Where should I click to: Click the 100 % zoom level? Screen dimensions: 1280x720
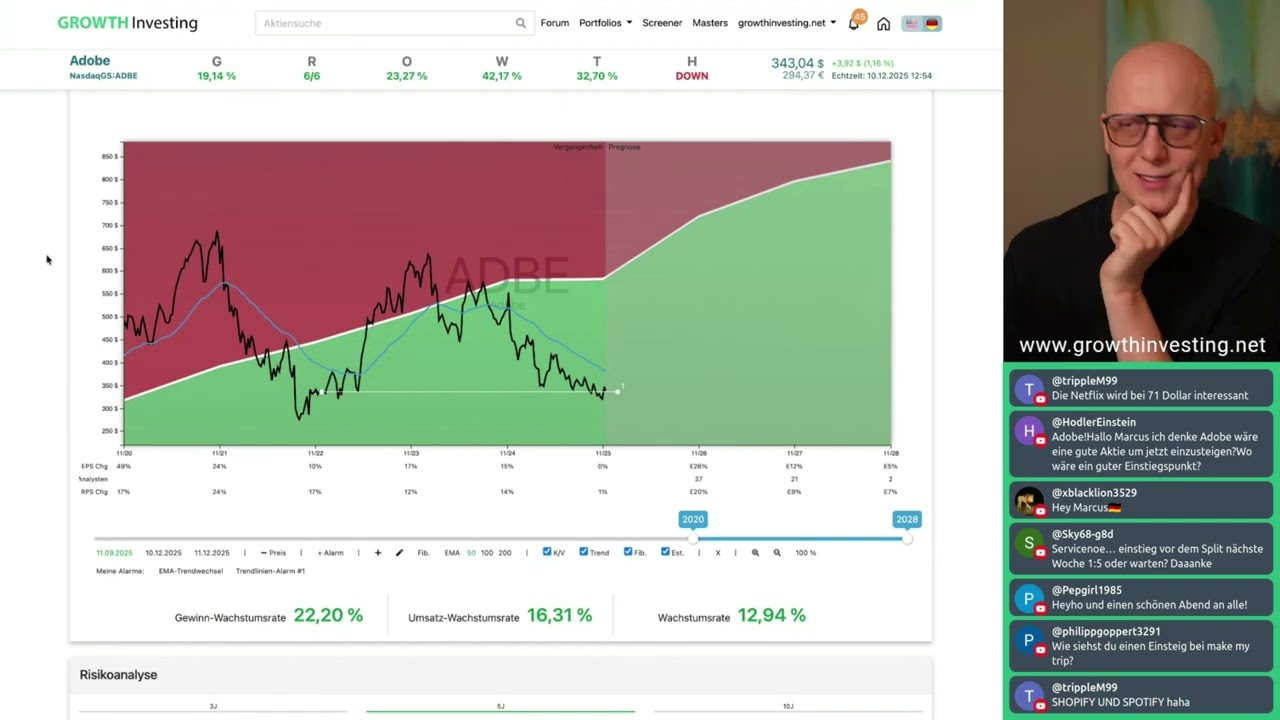(805, 553)
